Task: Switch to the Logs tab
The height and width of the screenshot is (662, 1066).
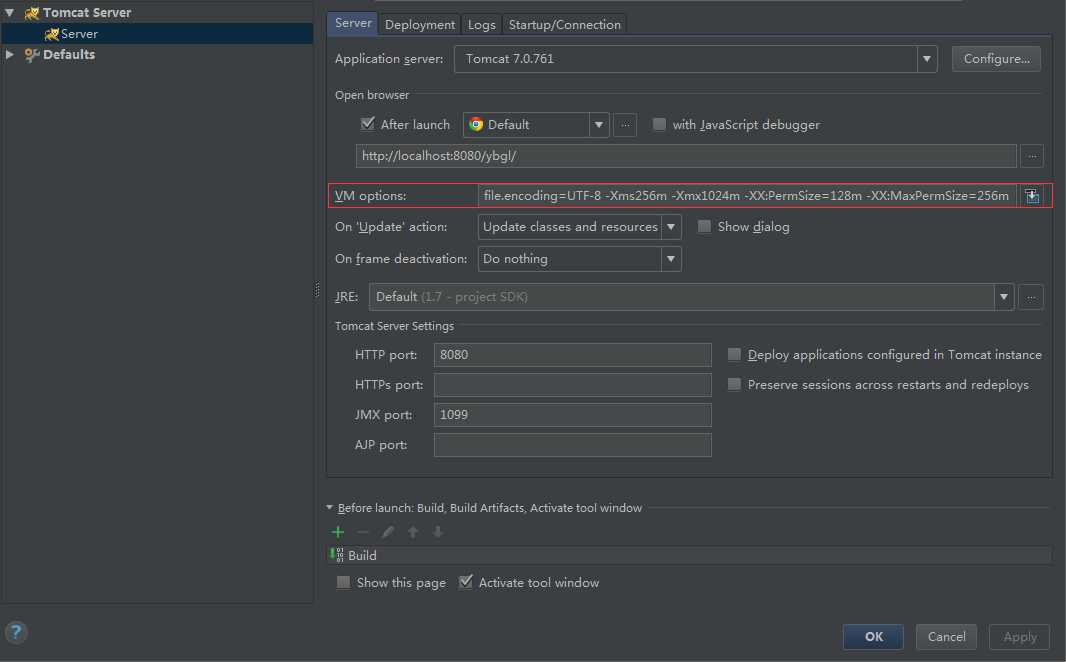Action: [481, 24]
